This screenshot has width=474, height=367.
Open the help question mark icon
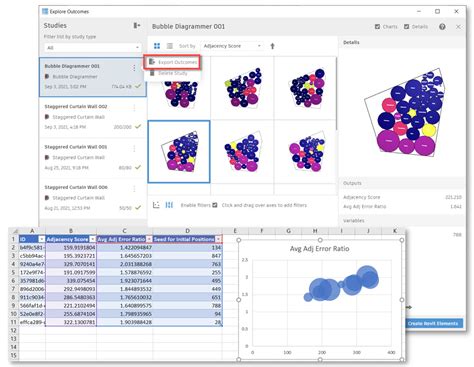[442, 27]
